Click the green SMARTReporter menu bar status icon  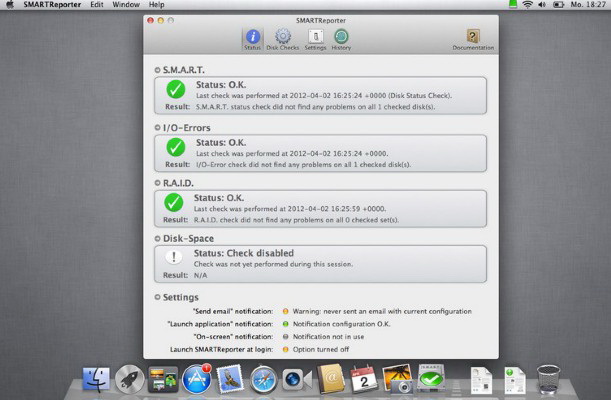pos(513,4)
